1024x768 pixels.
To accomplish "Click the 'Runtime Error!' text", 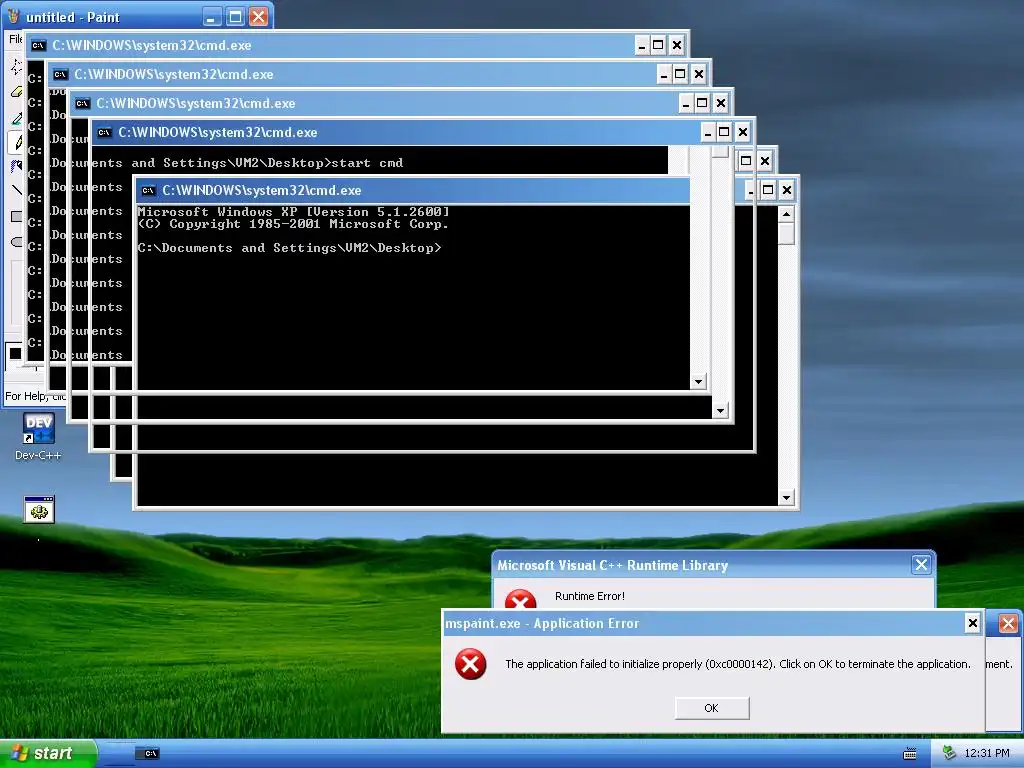I will (590, 596).
